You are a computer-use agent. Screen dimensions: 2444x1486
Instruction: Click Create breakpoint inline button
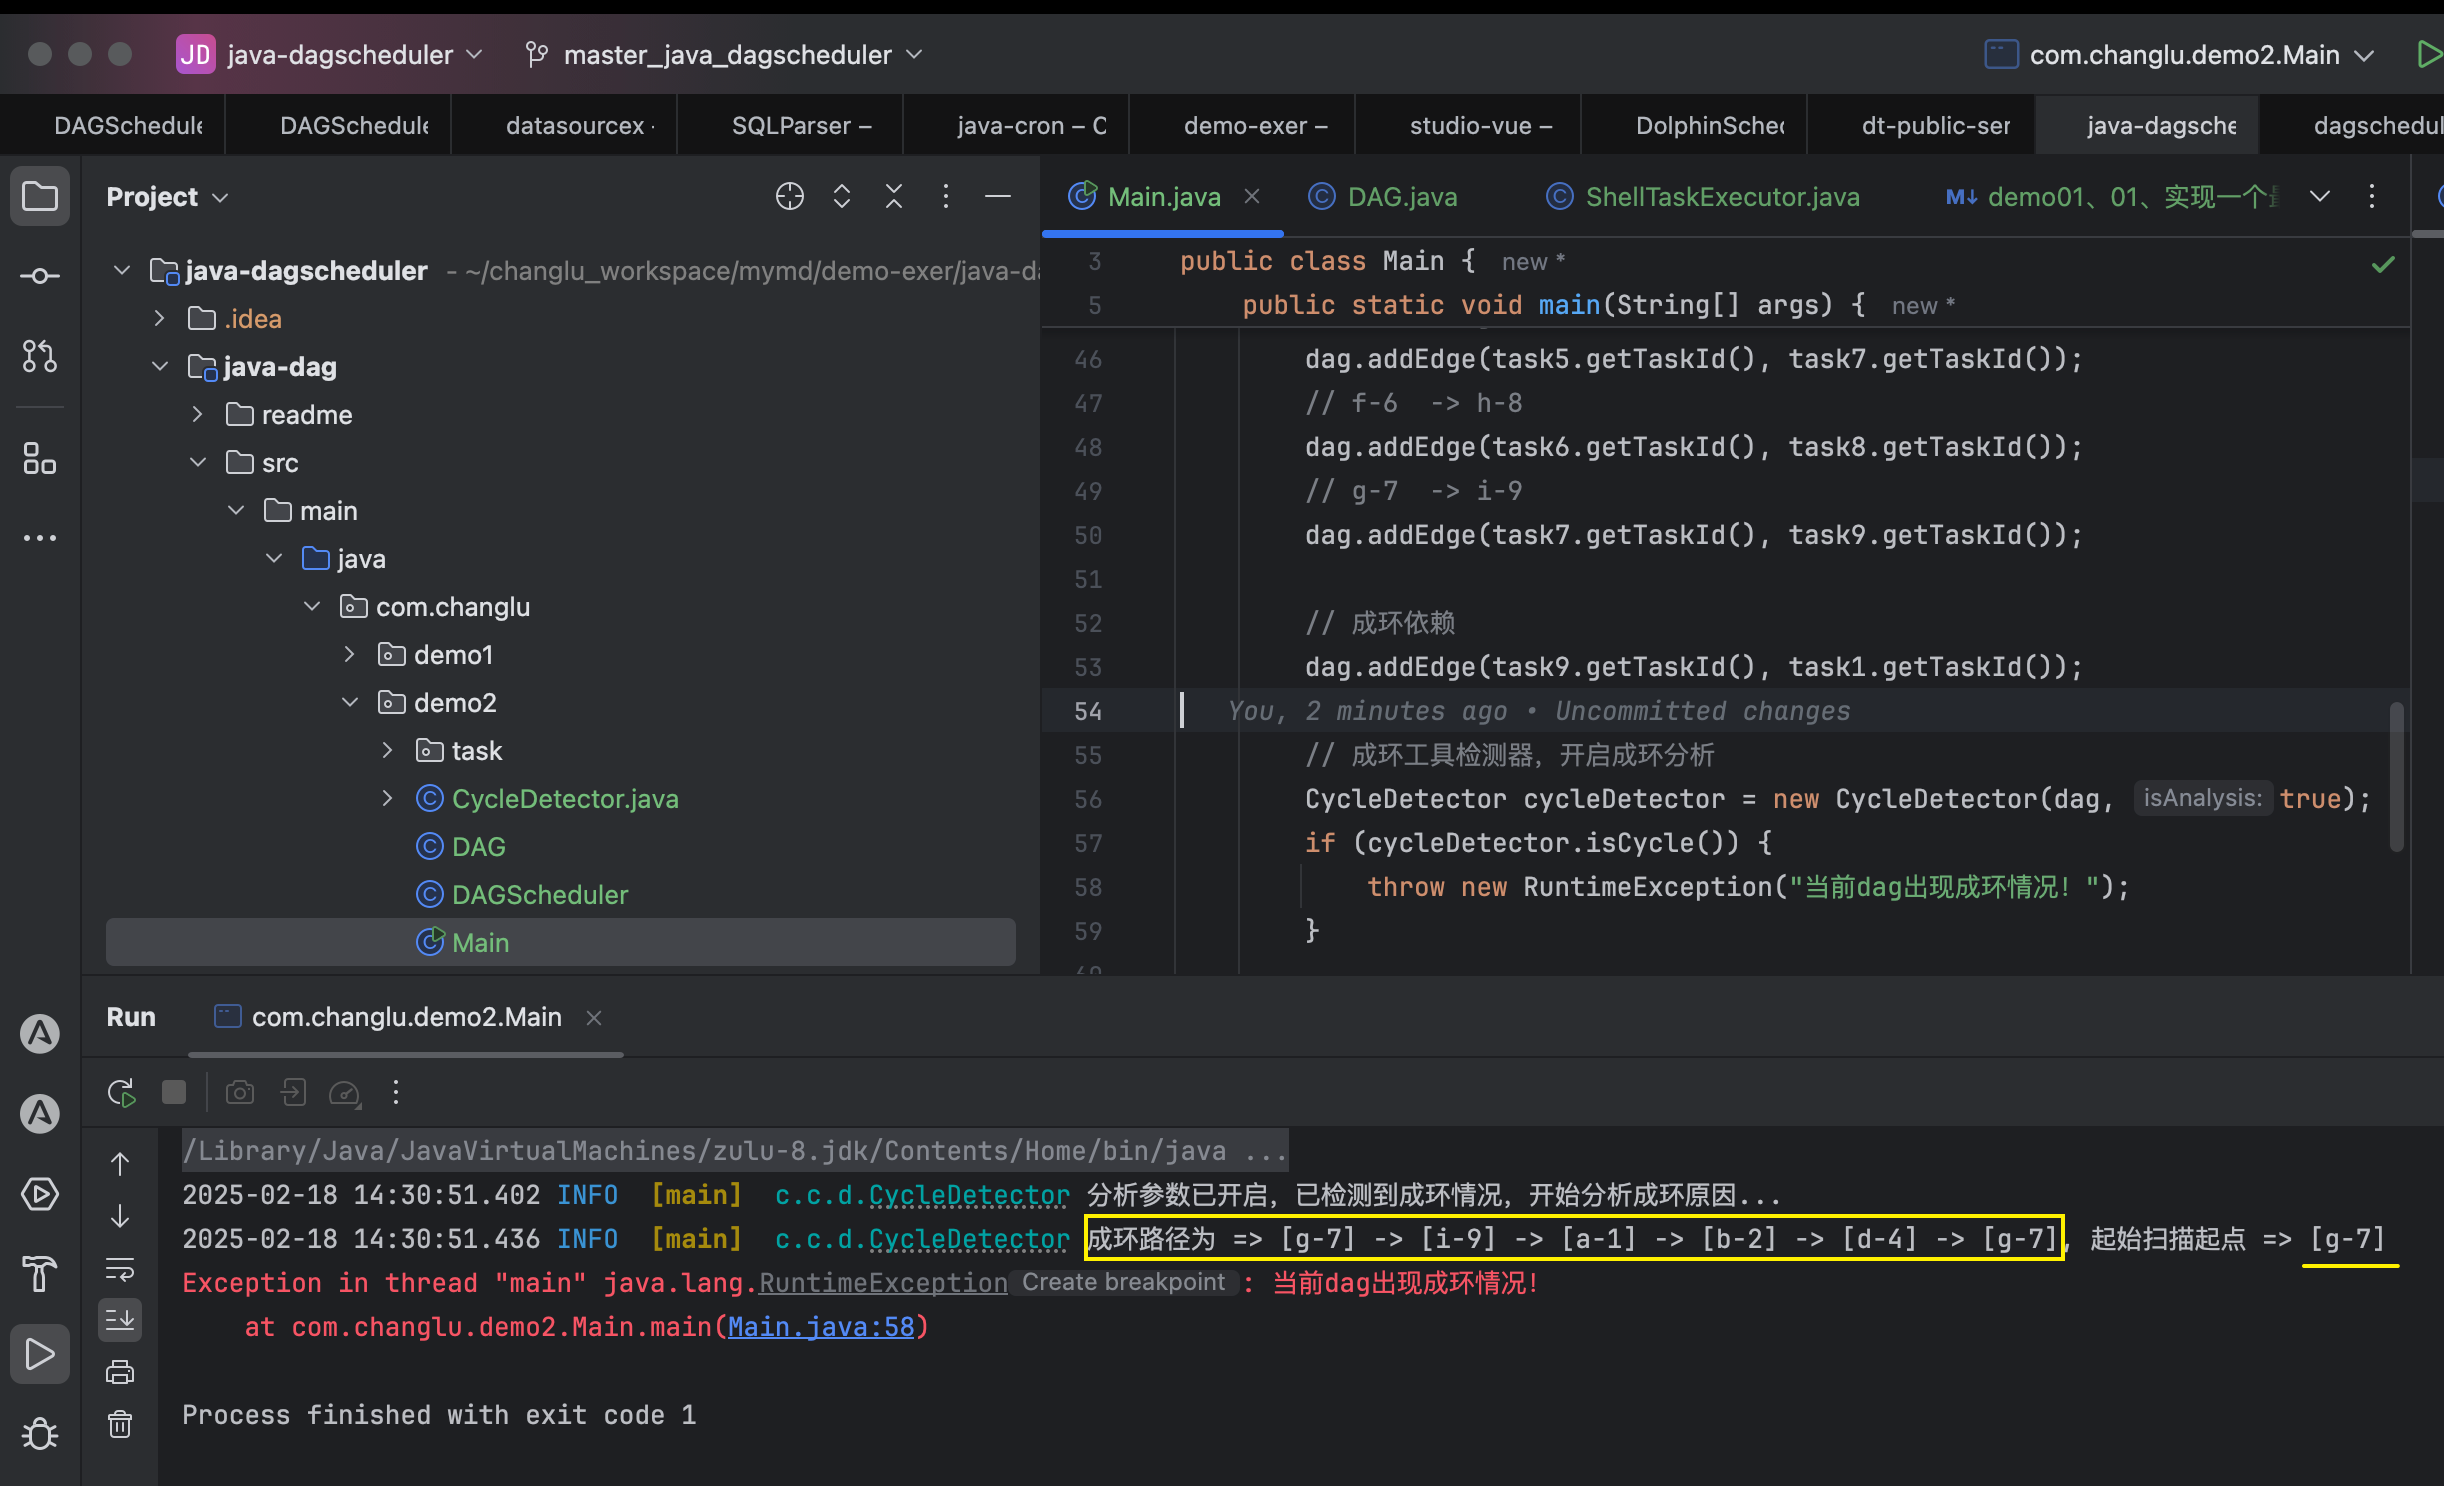click(1123, 1283)
